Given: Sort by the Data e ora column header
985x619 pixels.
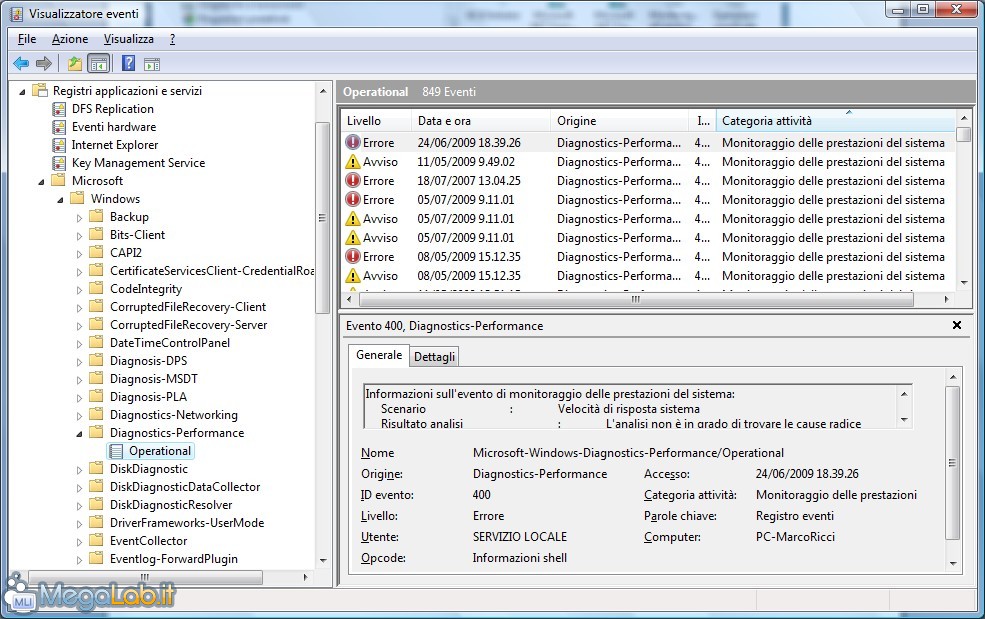Looking at the screenshot, I should click(481, 121).
